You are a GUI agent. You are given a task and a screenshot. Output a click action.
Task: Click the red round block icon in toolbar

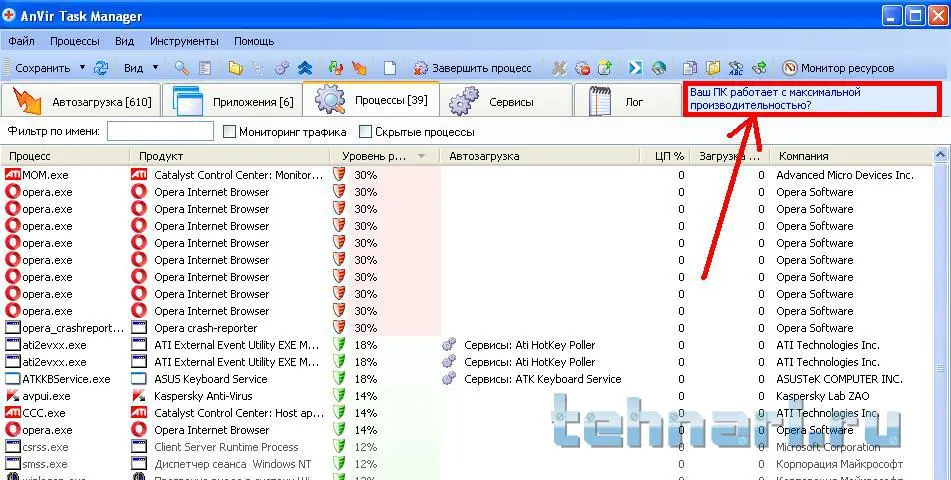pos(582,68)
